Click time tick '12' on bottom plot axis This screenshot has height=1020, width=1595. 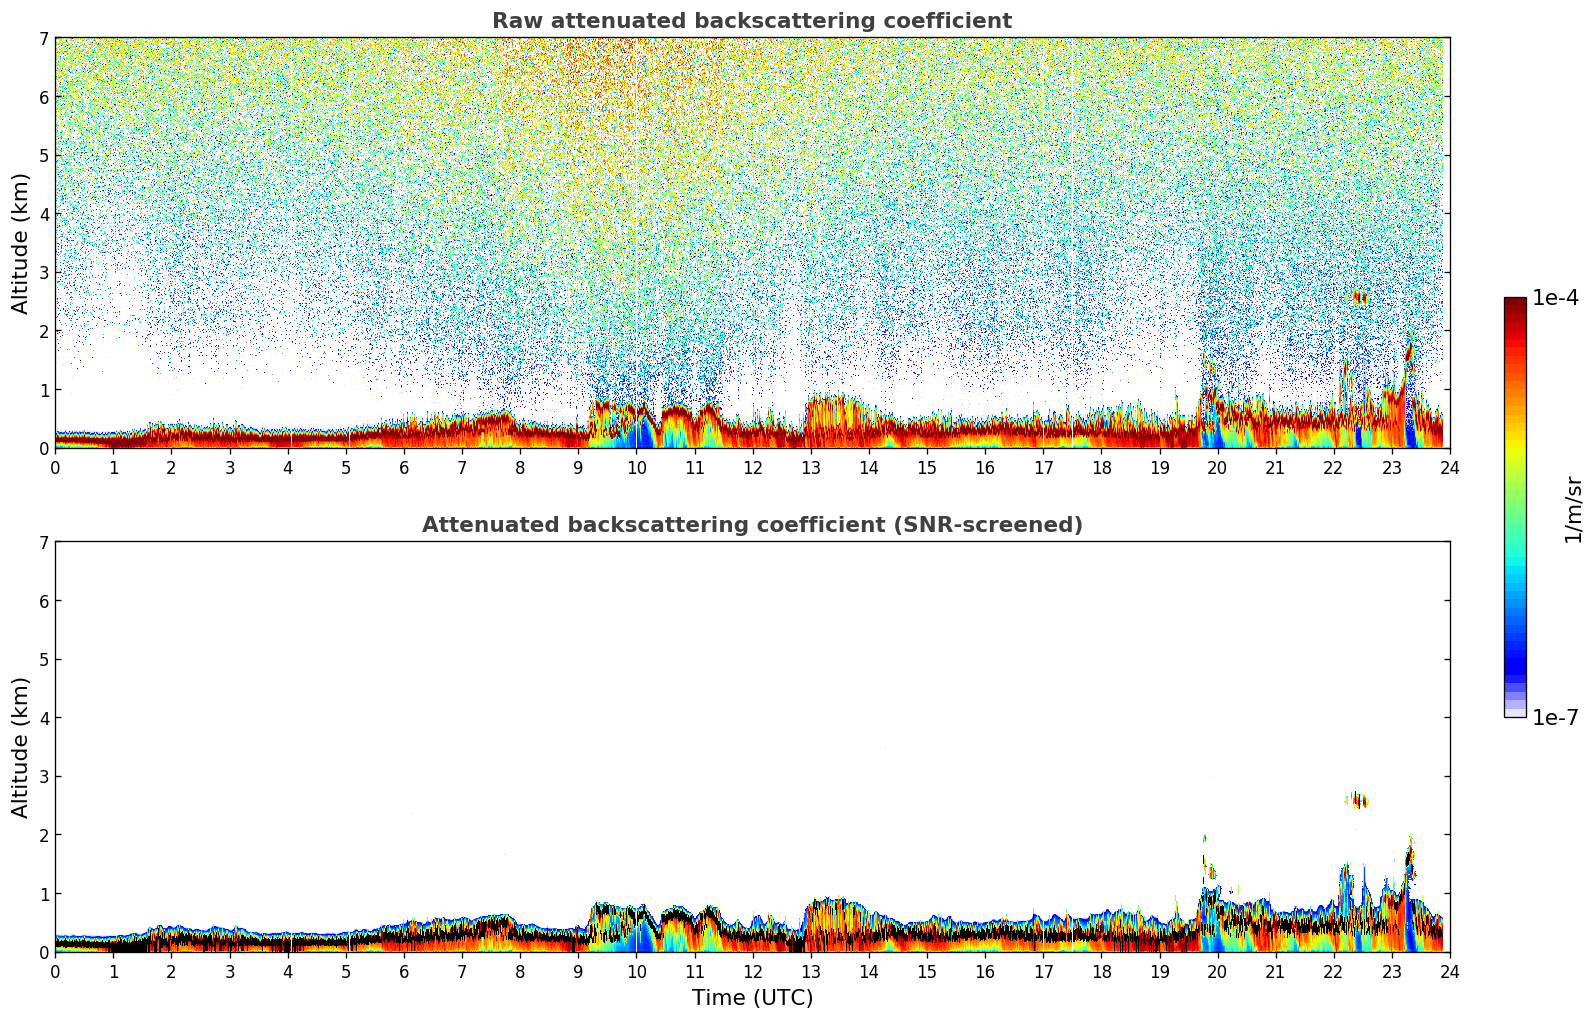[x=752, y=972]
